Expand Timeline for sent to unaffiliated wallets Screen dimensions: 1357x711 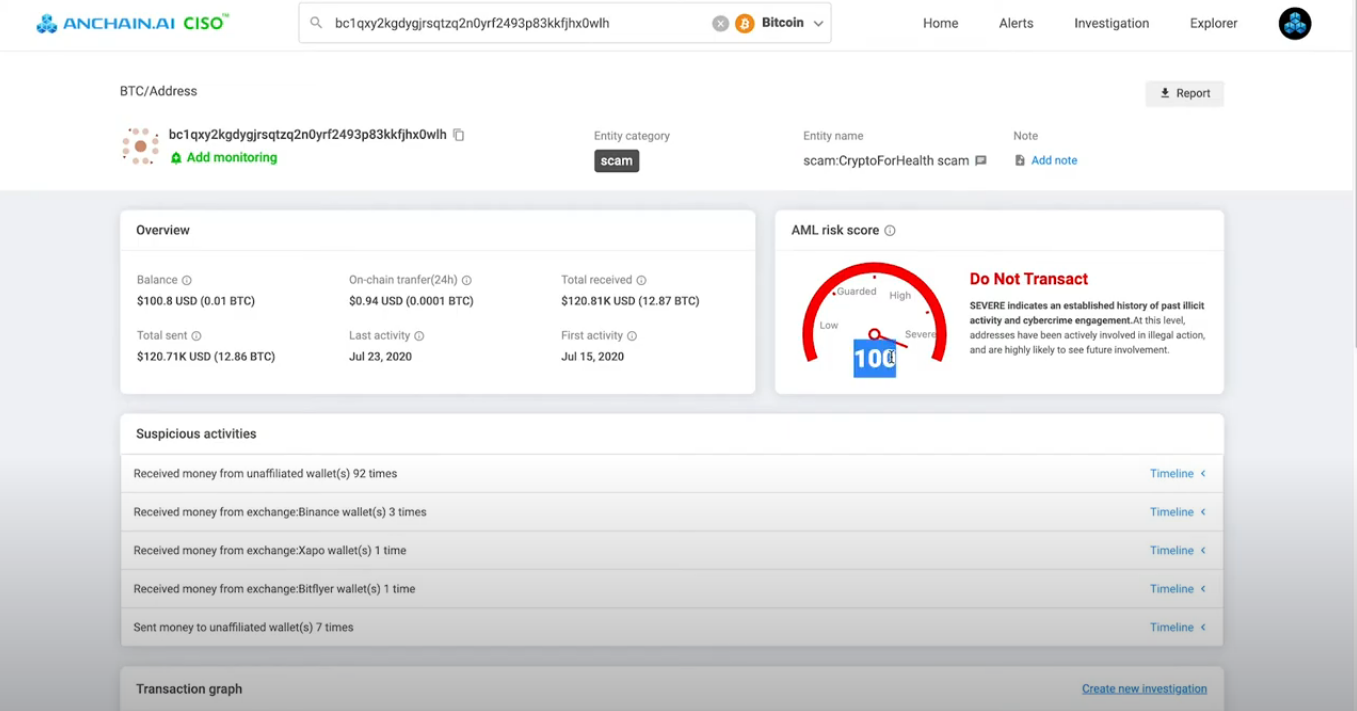(1178, 628)
